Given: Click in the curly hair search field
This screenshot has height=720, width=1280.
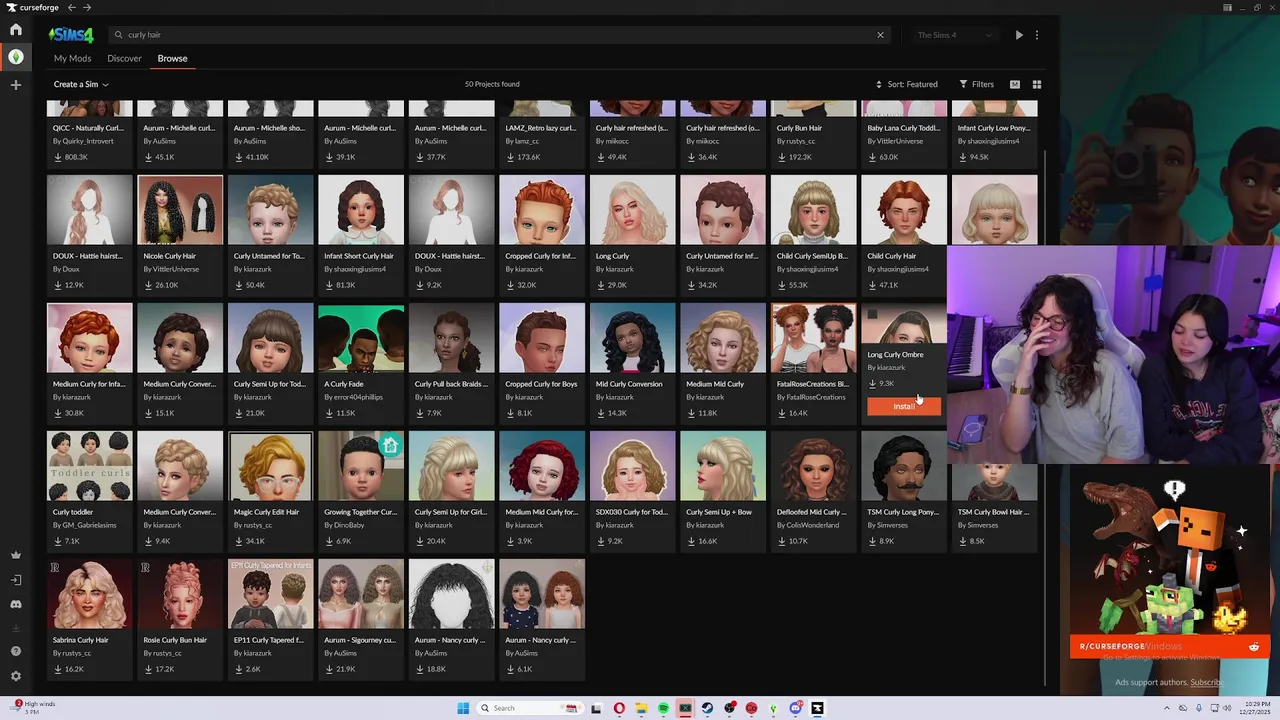Looking at the screenshot, I should [x=500, y=35].
